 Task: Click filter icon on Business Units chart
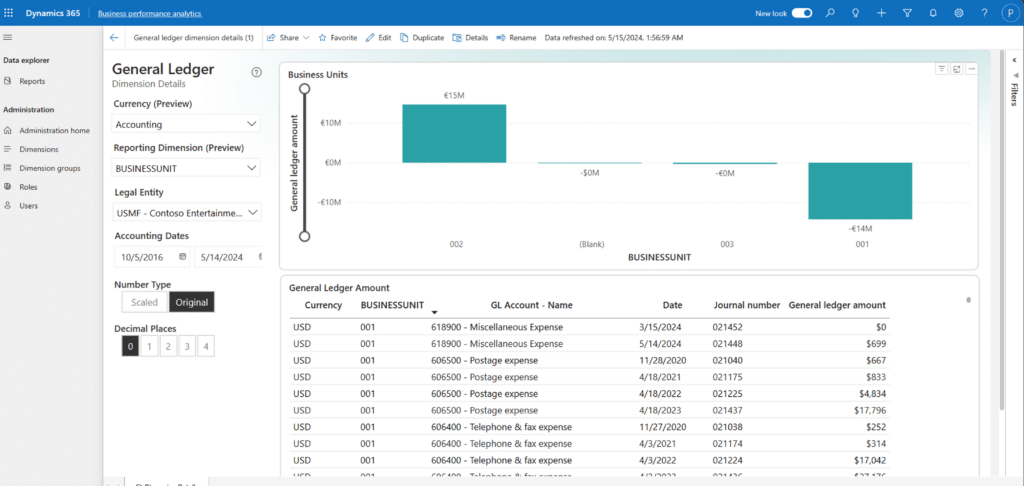point(942,69)
